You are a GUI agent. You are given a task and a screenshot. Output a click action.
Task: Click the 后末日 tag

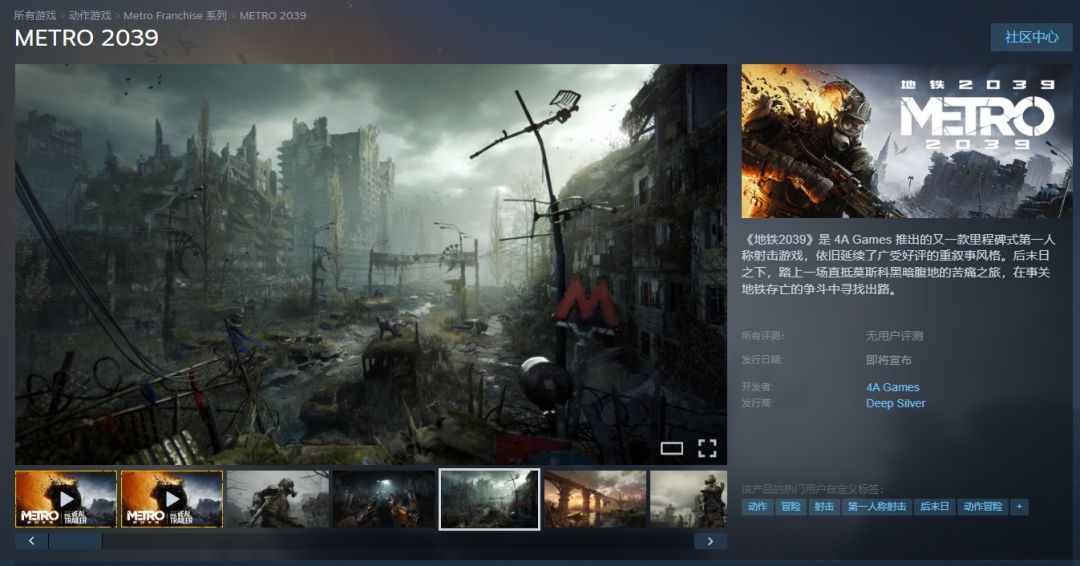935,507
